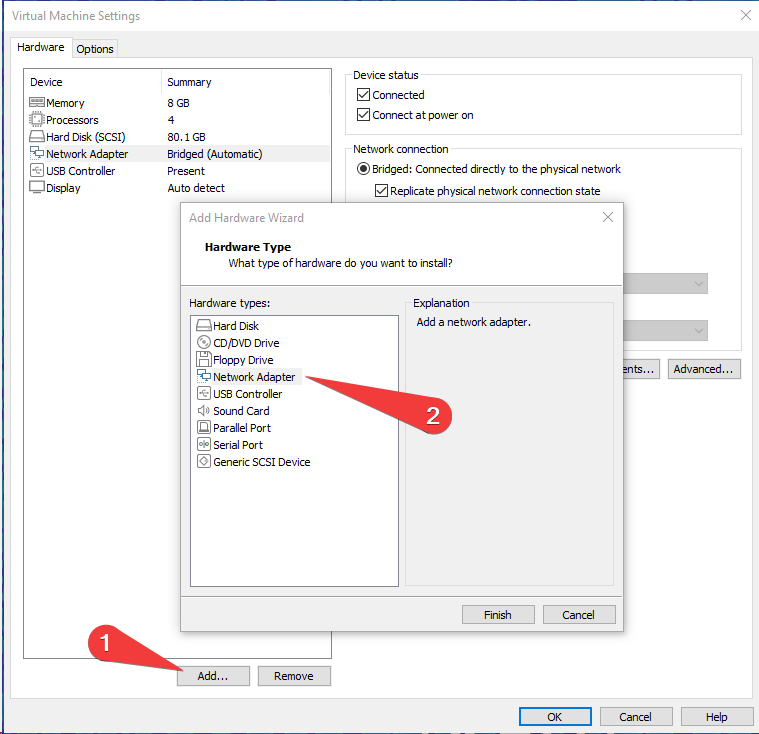The width and height of the screenshot is (759, 734).
Task: Click the '8 GB' memory summary
Action: (178, 103)
